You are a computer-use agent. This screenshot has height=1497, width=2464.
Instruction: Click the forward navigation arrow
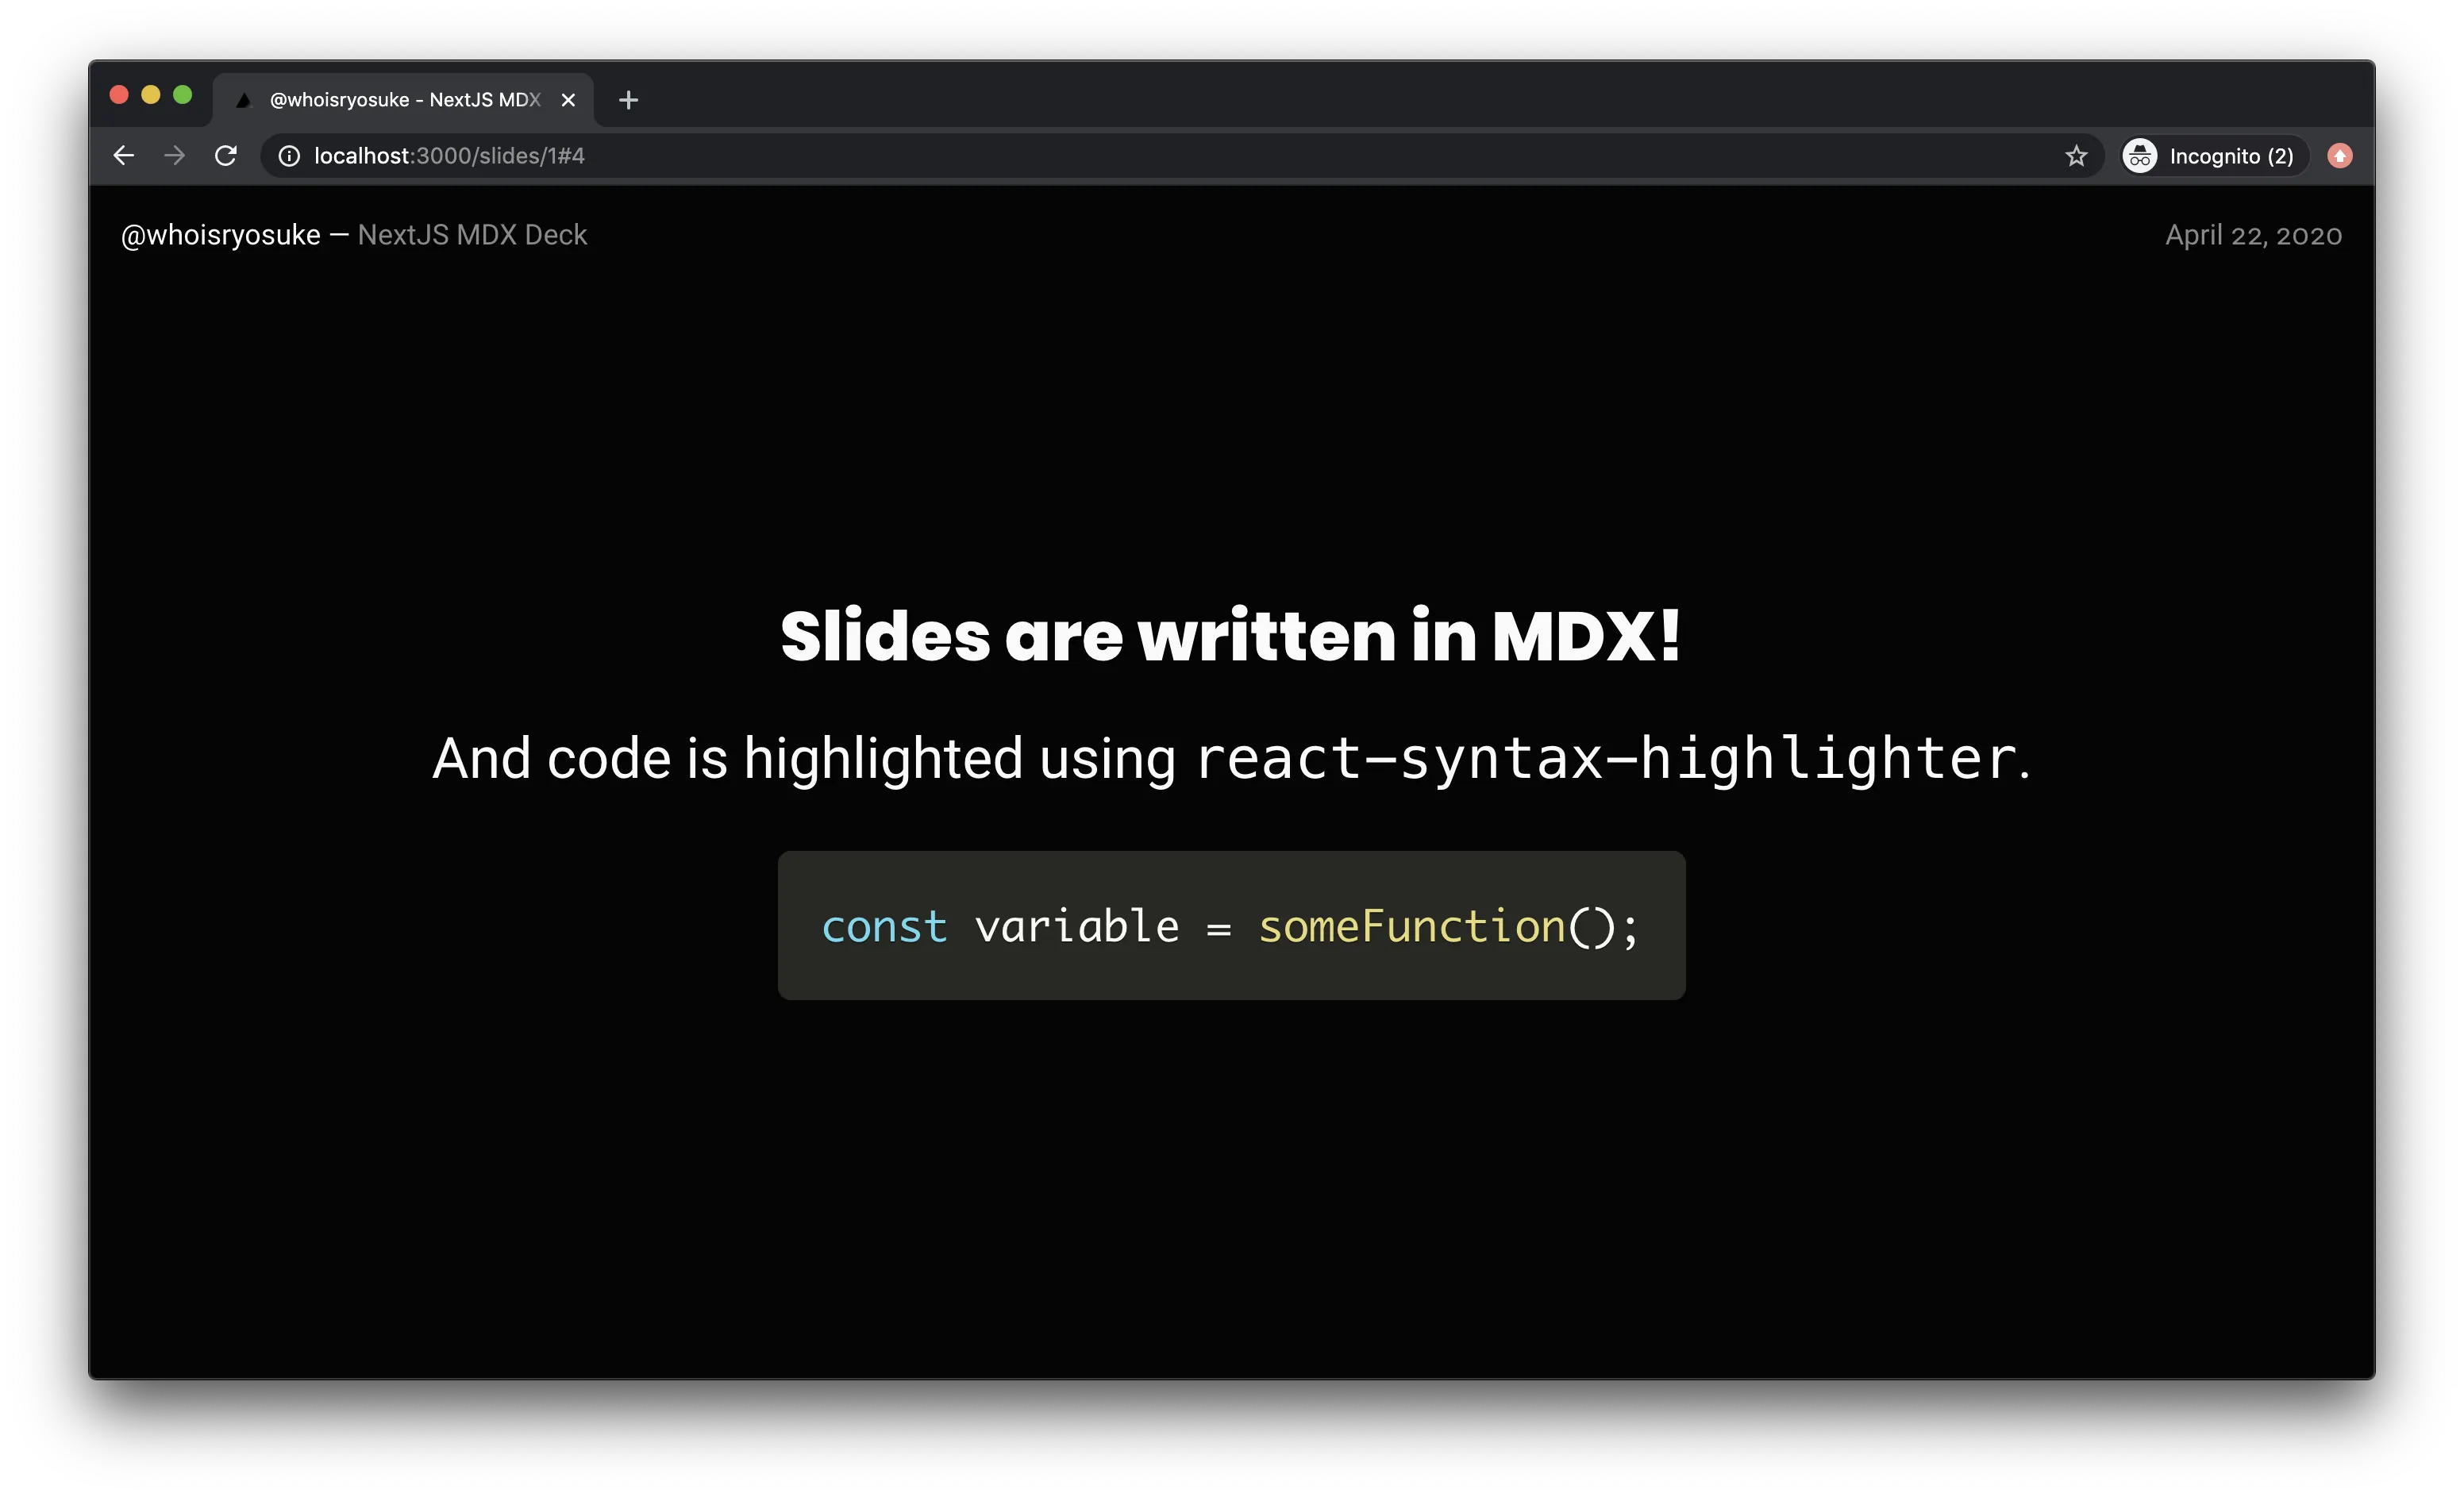pyautogui.click(x=174, y=155)
